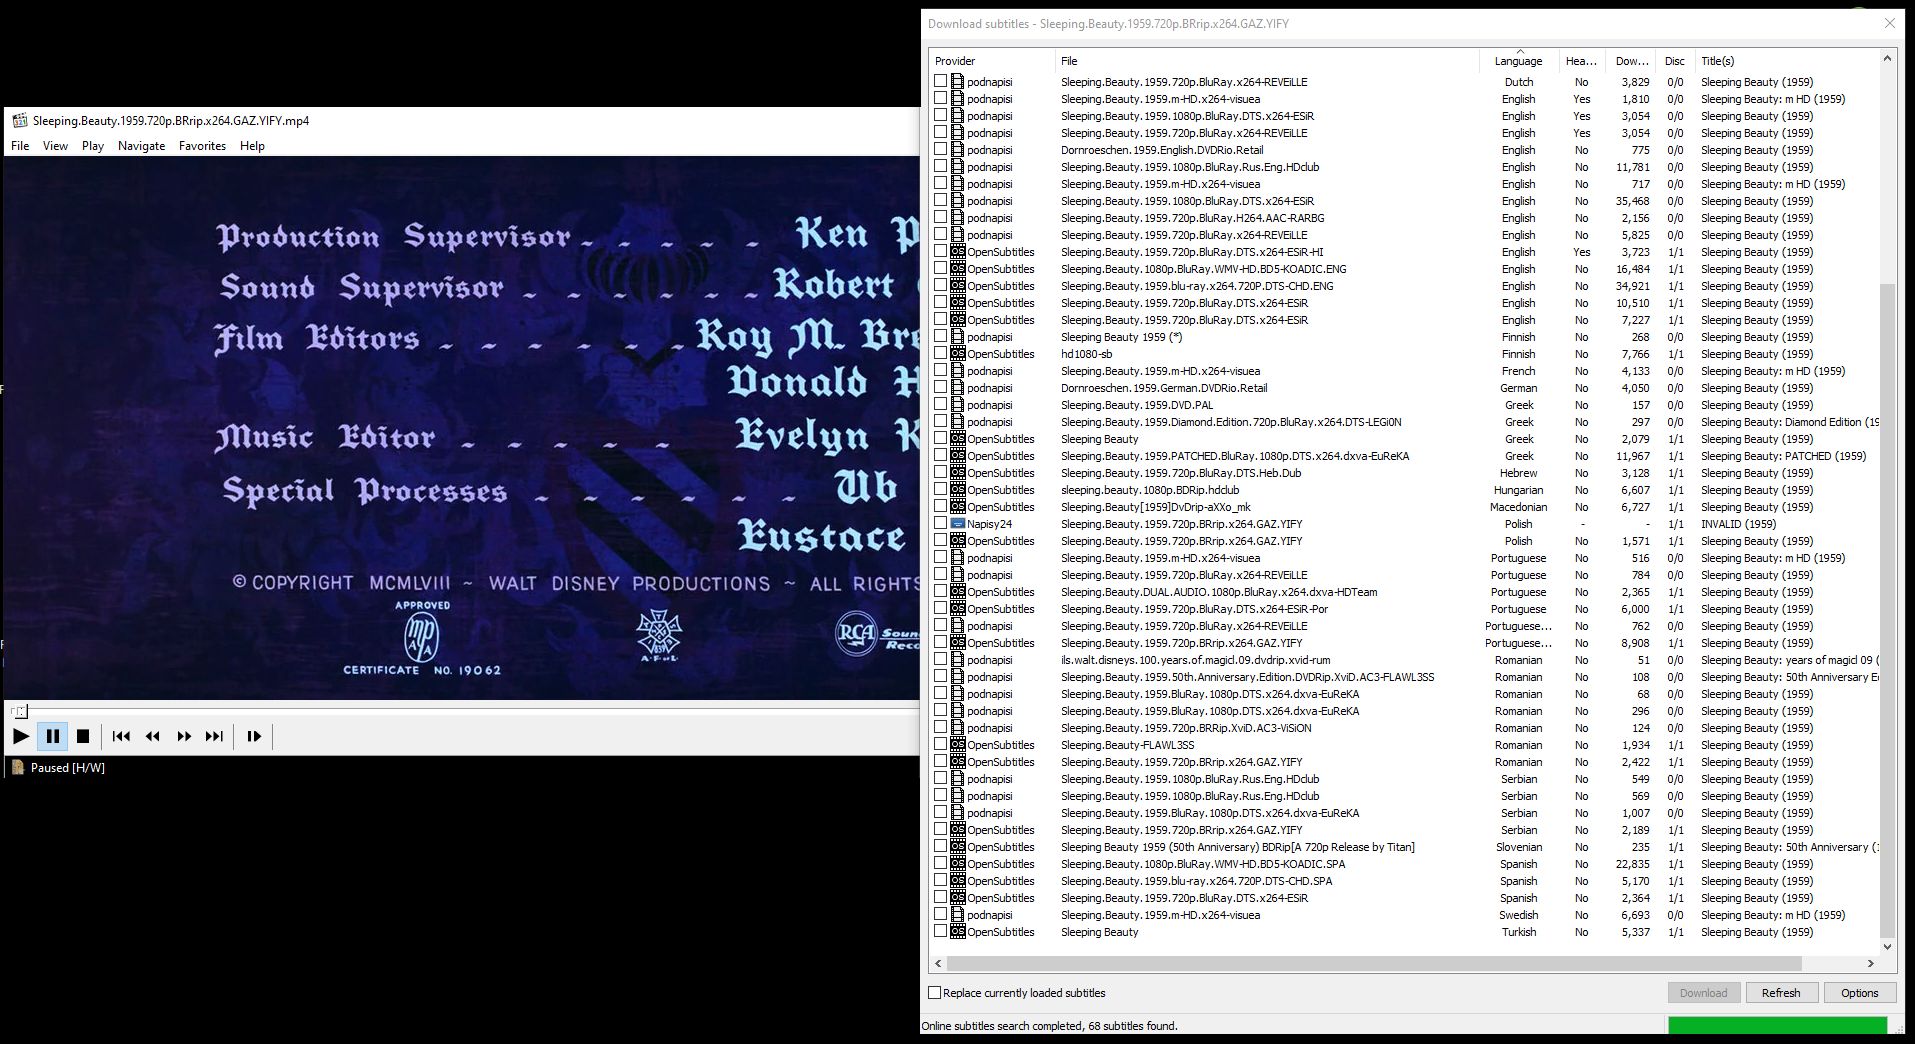Open the View menu

pyautogui.click(x=55, y=146)
